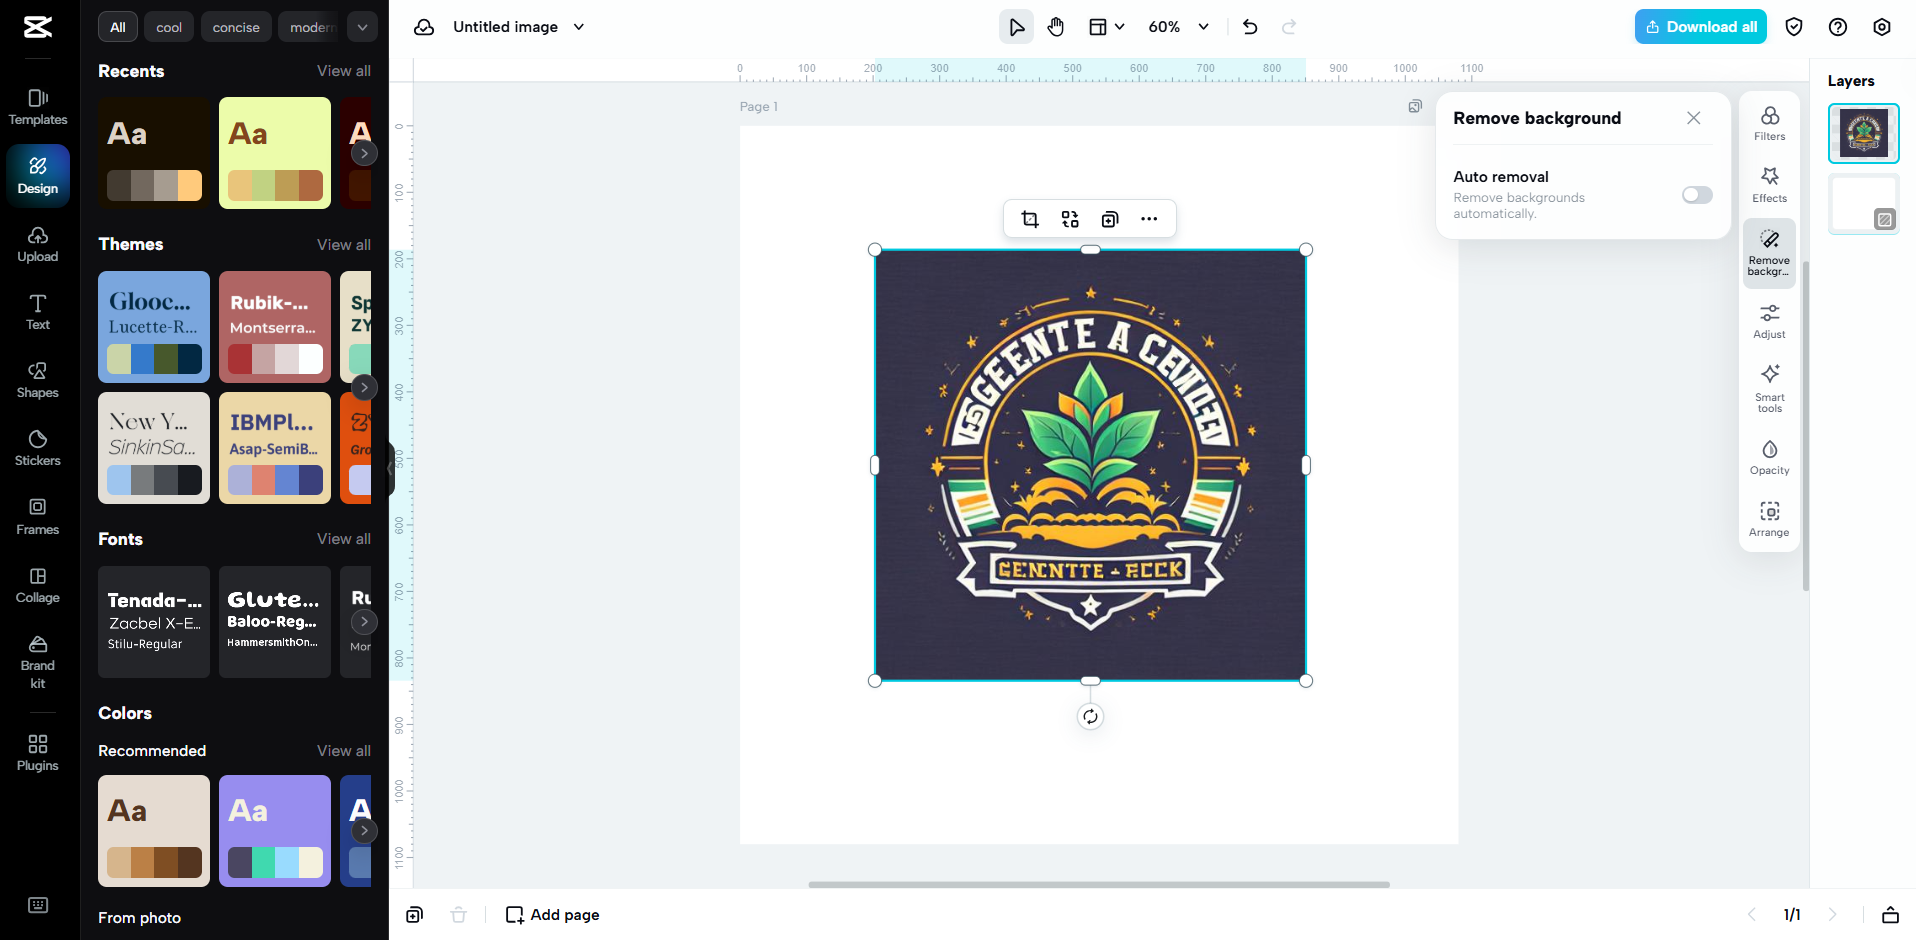Click the Download all button
The image size is (1916, 940).
(1700, 26)
